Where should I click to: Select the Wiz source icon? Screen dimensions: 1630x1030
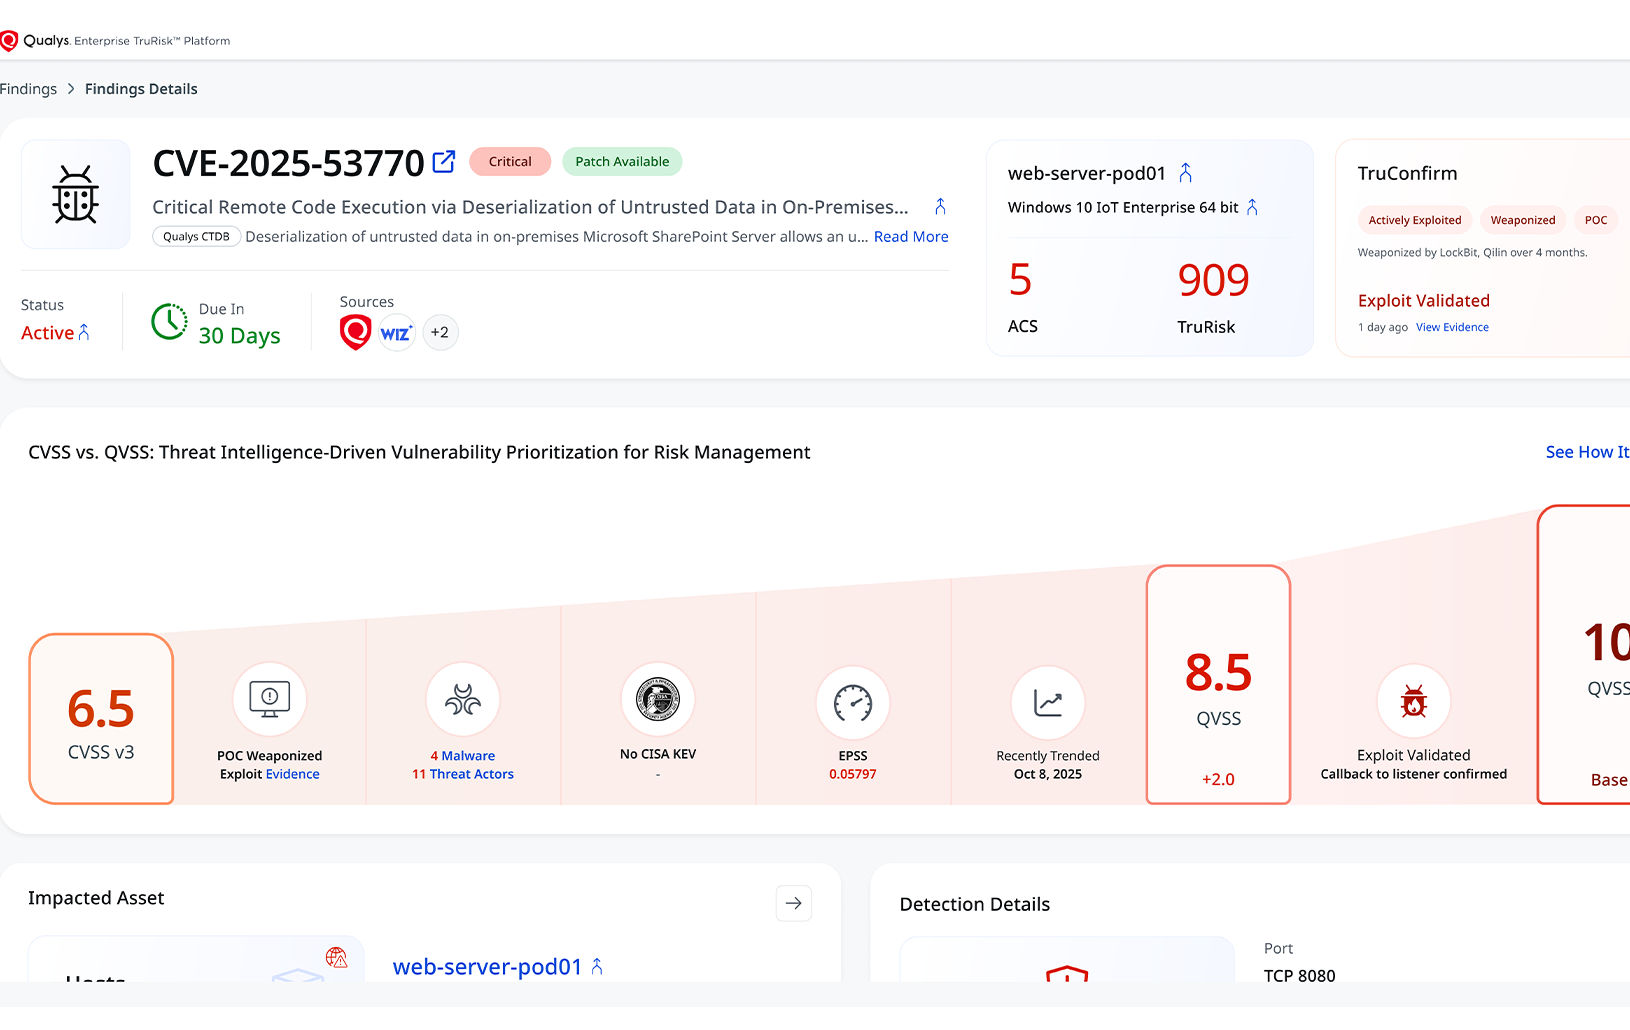point(396,333)
